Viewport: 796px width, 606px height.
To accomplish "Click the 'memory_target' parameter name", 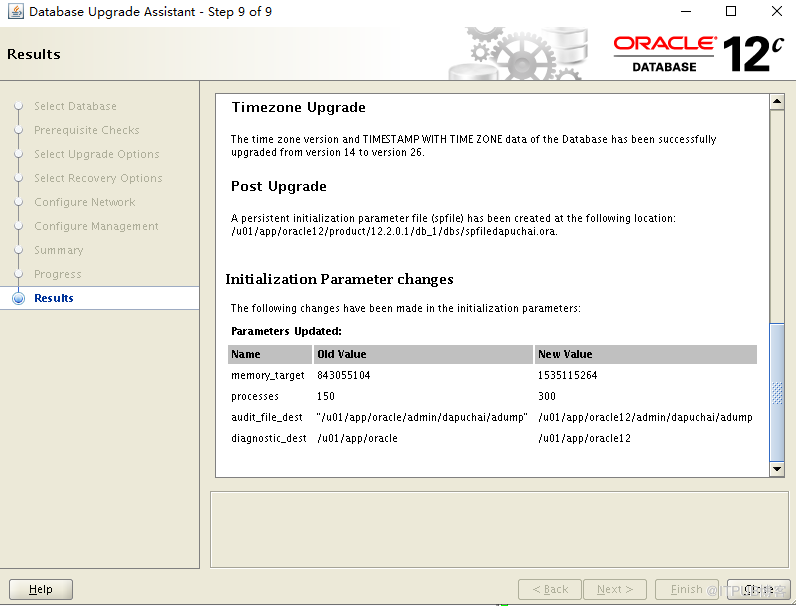I will [268, 376].
